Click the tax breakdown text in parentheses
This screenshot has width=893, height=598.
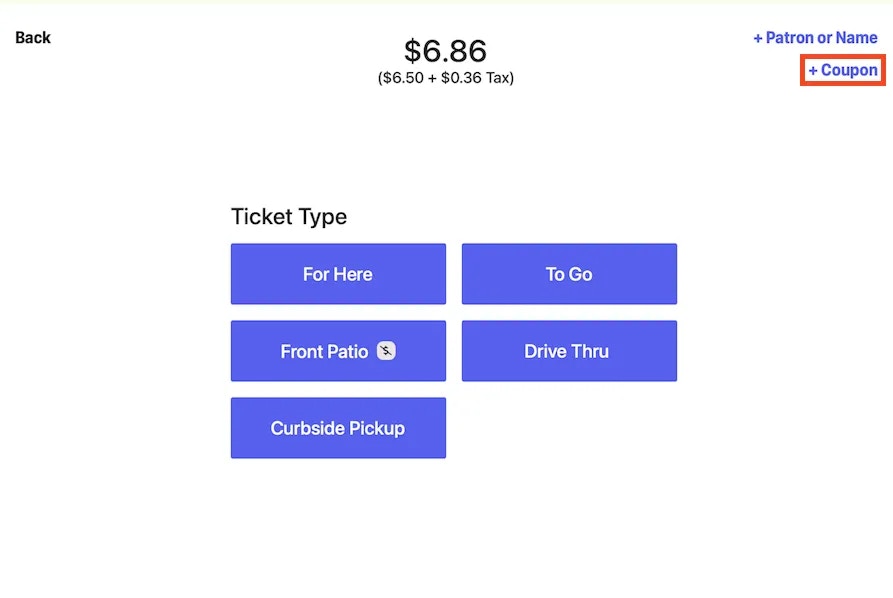(446, 77)
